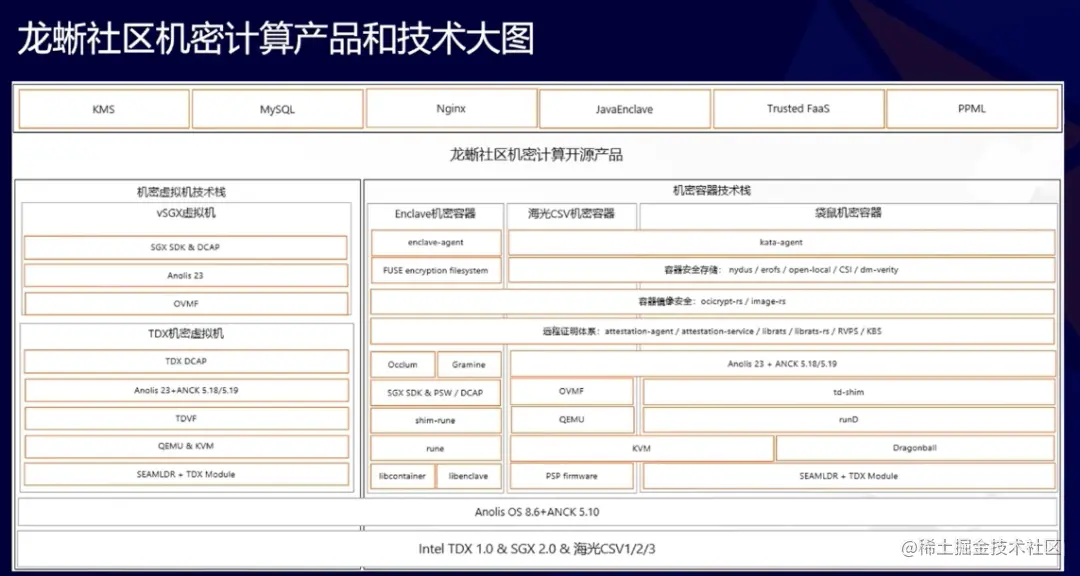
Task: Click the 机密虚拟机技术栈 heading
Action: point(182,192)
